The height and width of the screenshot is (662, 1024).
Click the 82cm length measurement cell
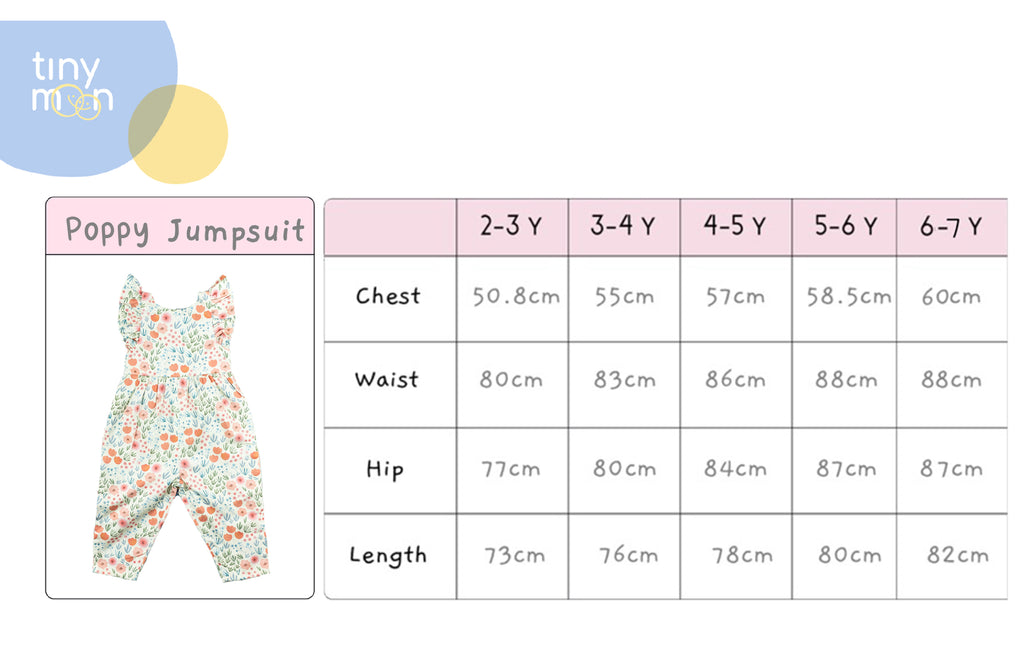pyautogui.click(x=952, y=556)
